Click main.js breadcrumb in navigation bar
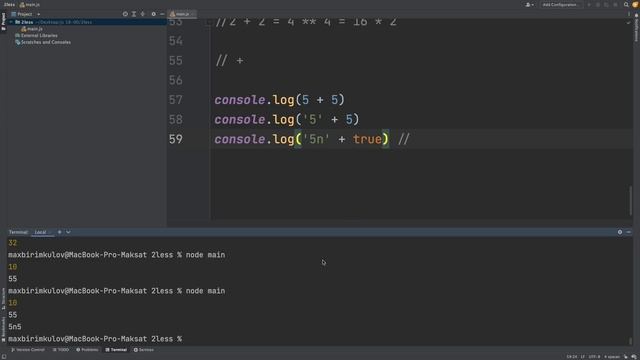The height and width of the screenshot is (360, 640). (30, 4)
